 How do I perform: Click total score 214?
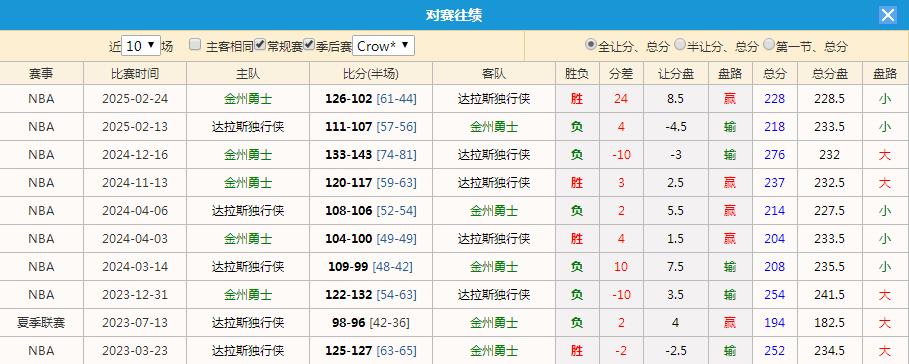click(775, 210)
